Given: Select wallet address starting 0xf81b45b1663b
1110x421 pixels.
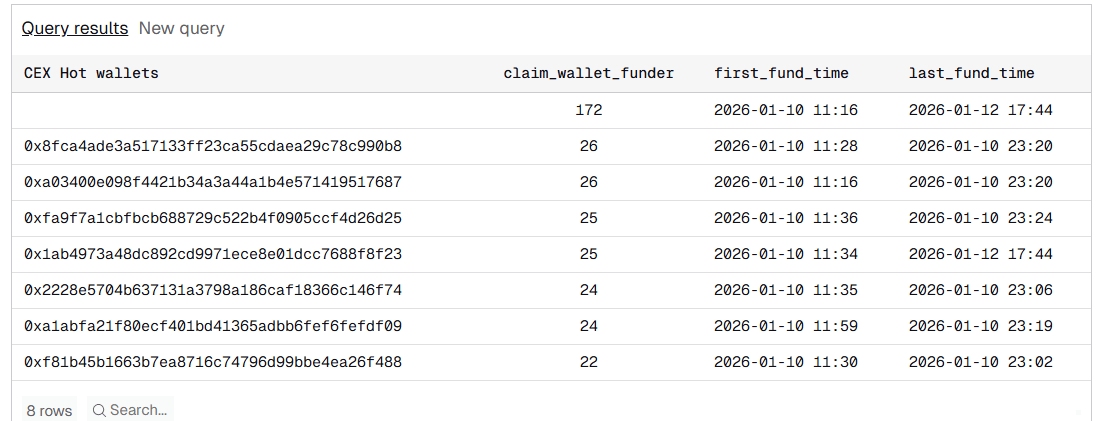Looking at the screenshot, I should (213, 362).
